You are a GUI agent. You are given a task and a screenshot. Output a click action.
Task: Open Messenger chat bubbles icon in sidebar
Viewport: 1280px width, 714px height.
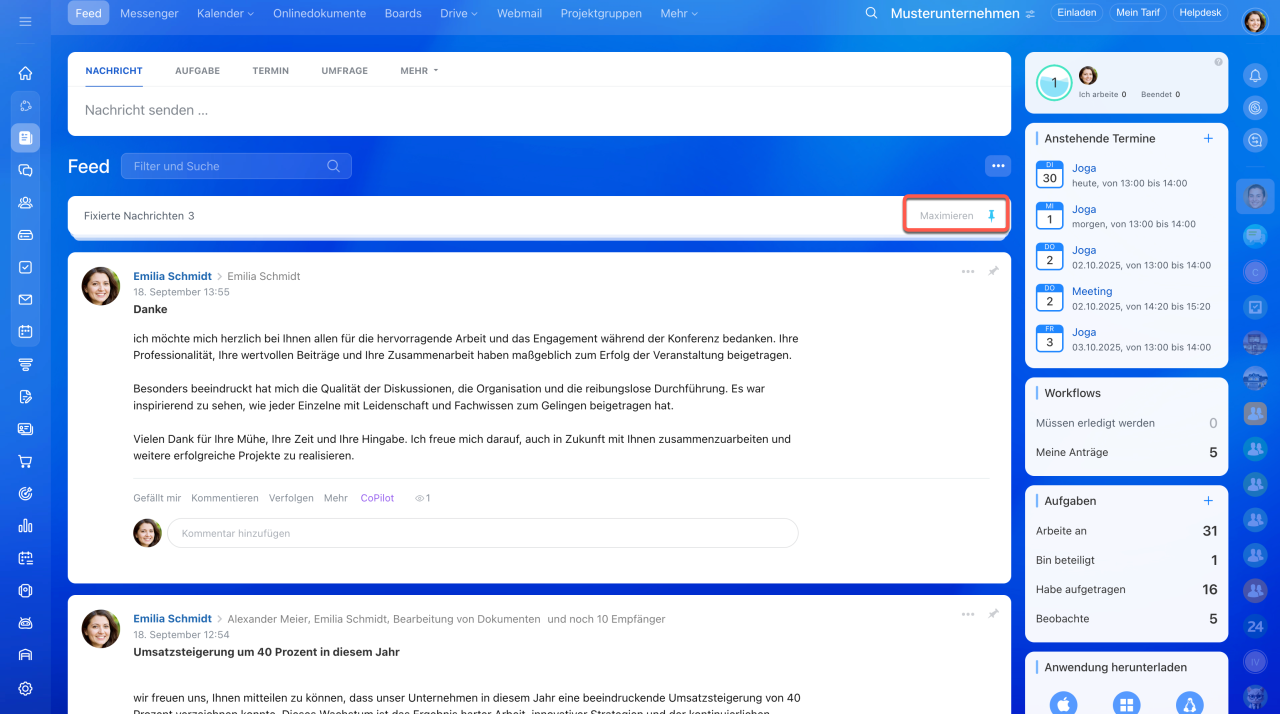[25, 170]
